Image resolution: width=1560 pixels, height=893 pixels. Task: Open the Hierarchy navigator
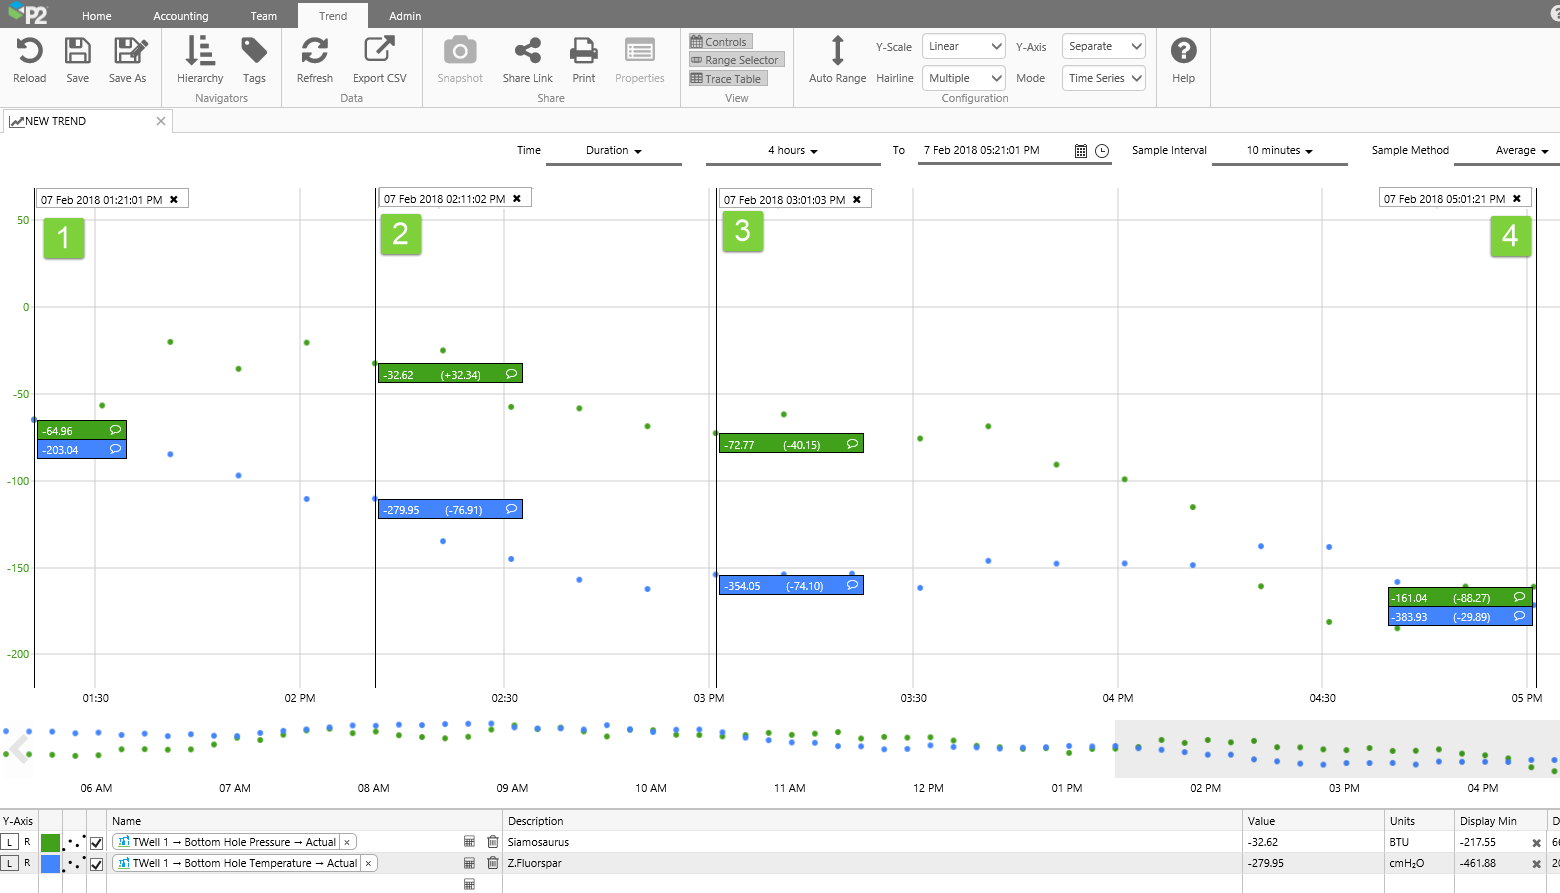click(x=200, y=51)
